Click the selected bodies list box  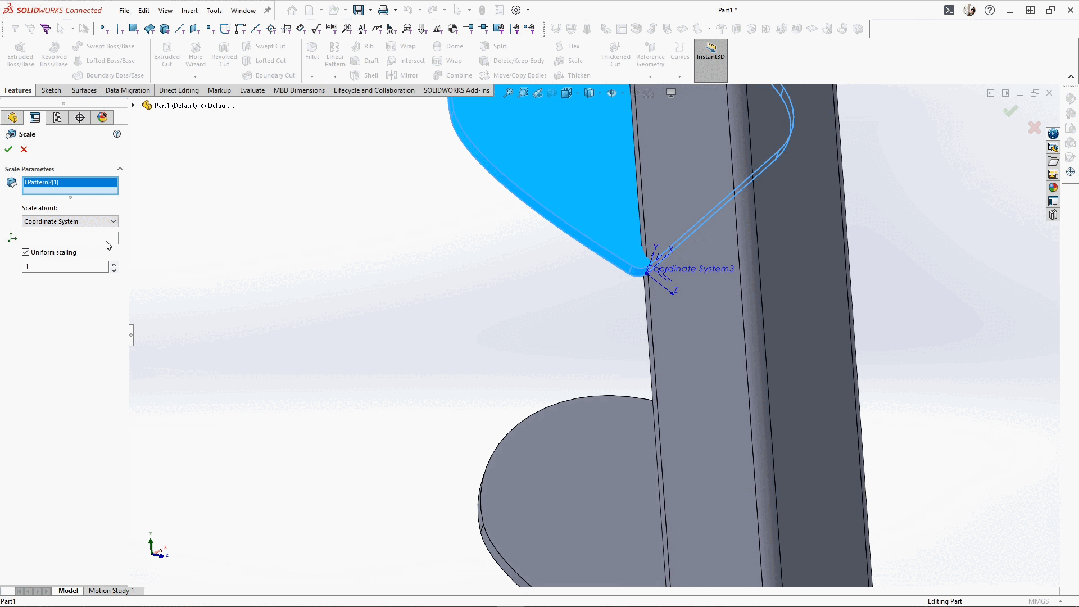(70, 186)
